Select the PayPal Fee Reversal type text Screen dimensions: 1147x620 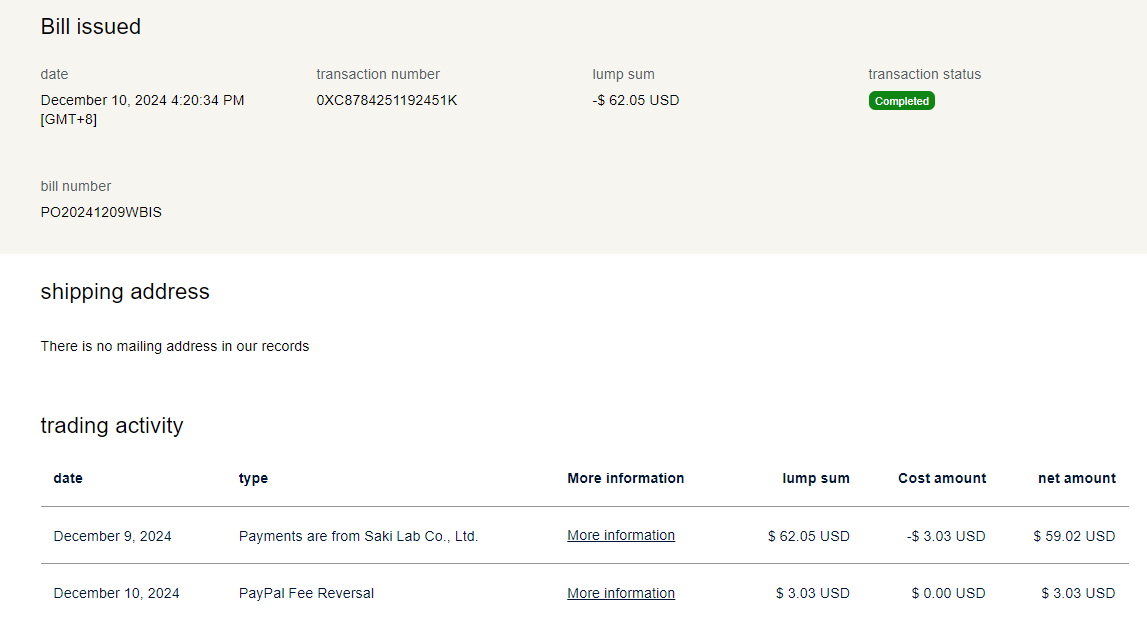[x=306, y=593]
